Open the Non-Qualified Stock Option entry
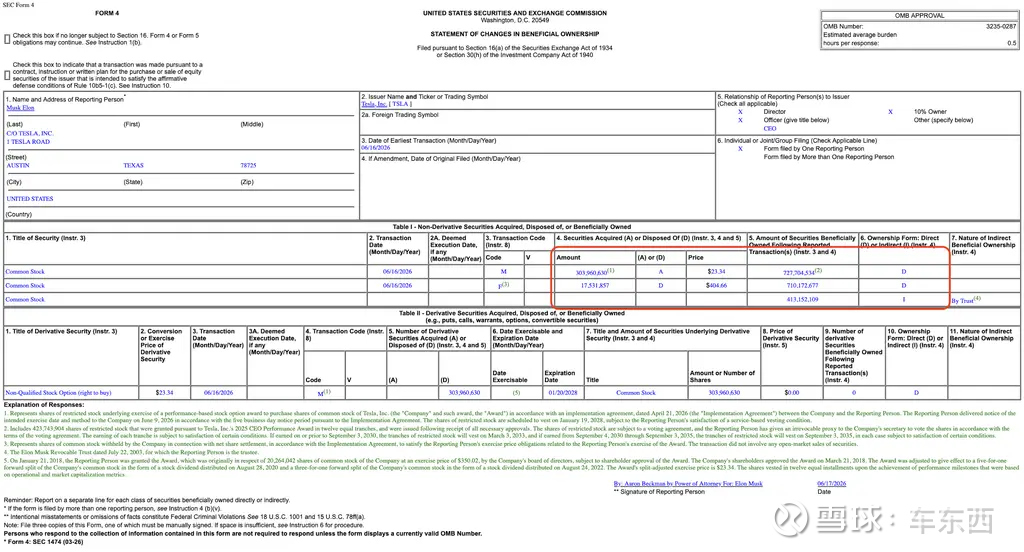1024x552 pixels. [58, 393]
